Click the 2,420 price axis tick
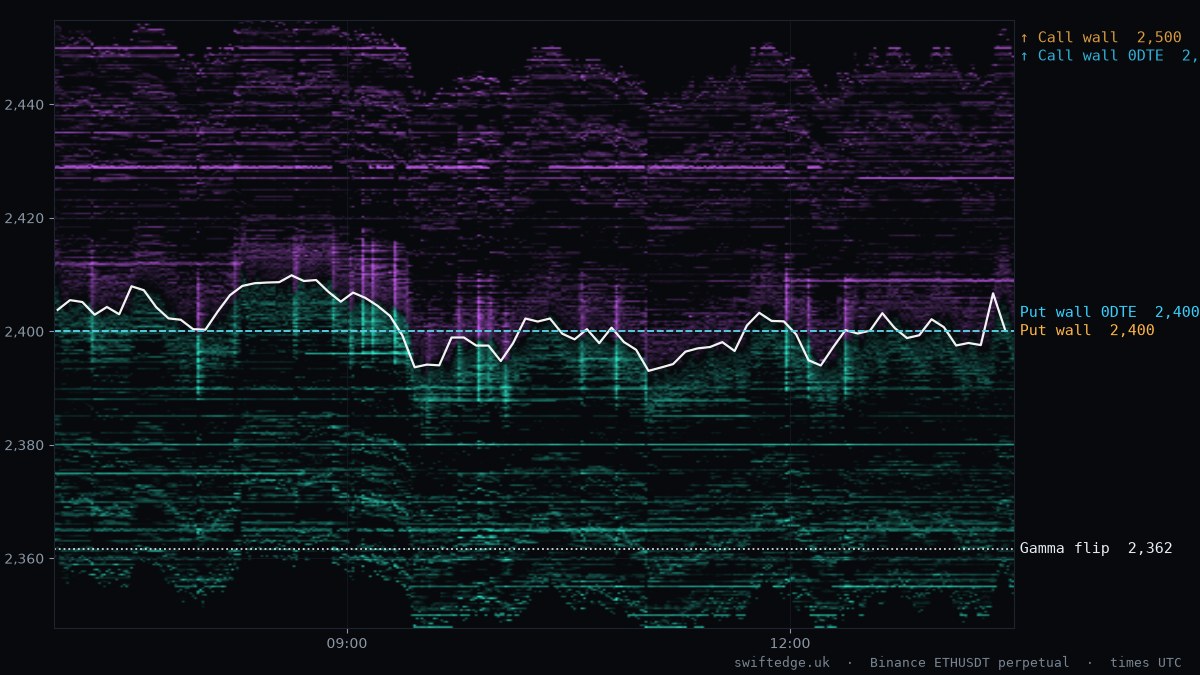The image size is (1200, 675). click(24, 217)
